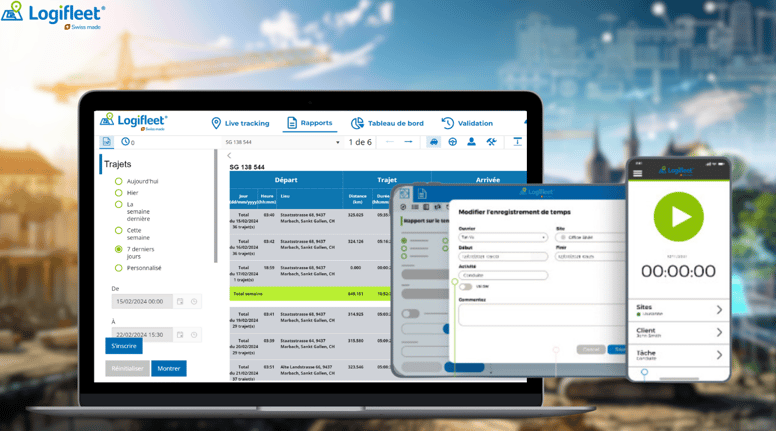Image resolution: width=776 pixels, height=431 pixels.
Task: Click the tablet top-left grid icon
Action: (404, 194)
